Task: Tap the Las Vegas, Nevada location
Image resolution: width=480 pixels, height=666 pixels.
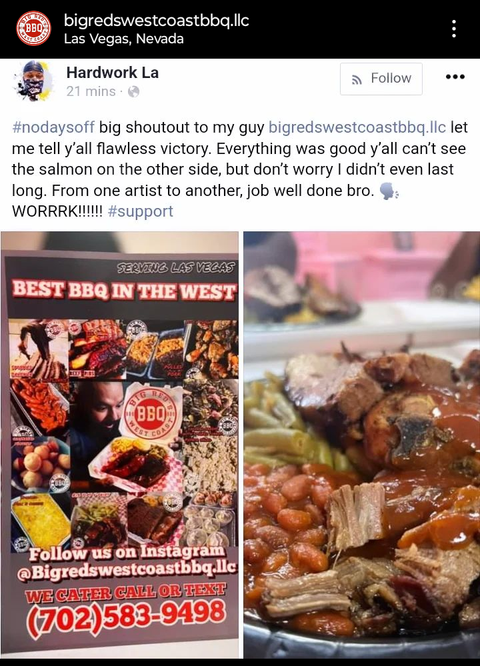Action: [x=124, y=39]
